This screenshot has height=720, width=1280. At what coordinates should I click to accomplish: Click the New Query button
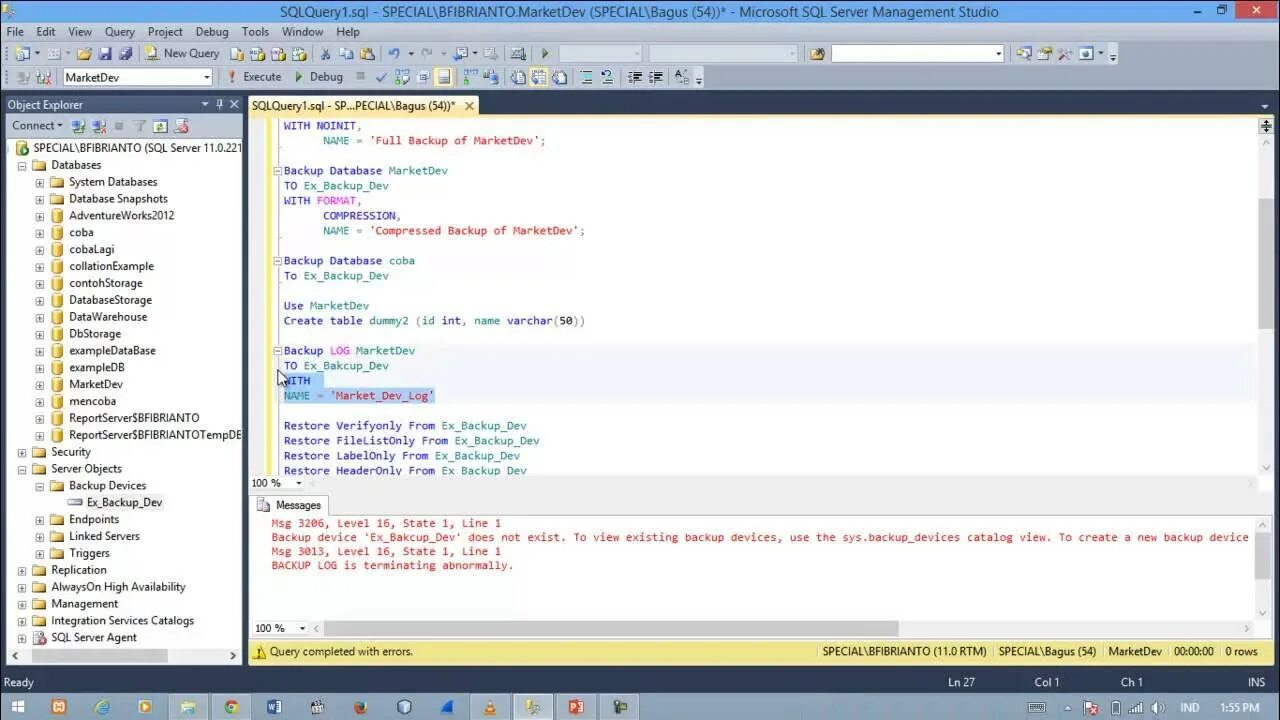(x=181, y=54)
